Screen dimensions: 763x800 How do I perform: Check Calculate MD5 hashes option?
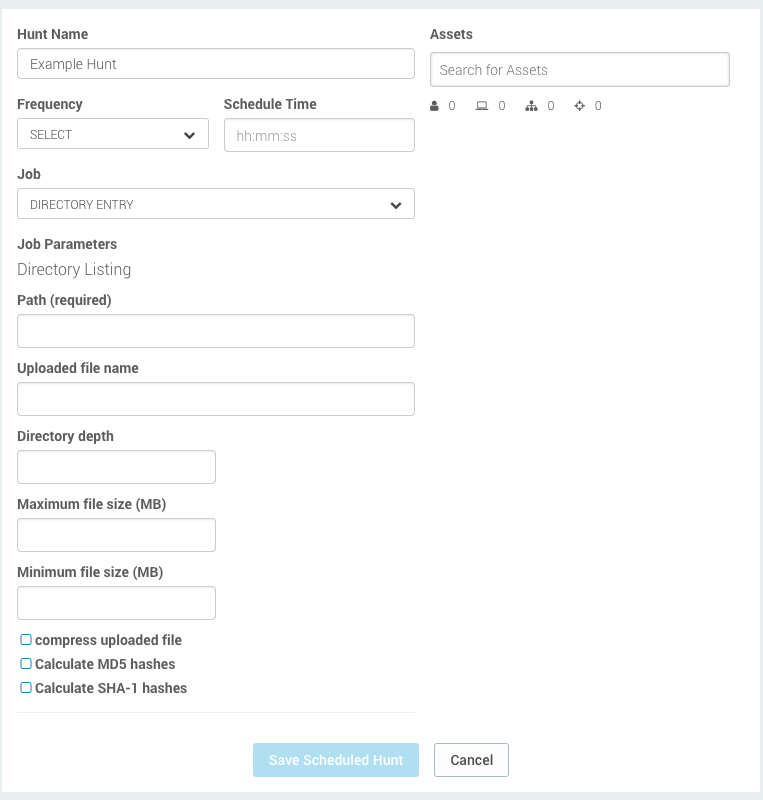pos(26,664)
